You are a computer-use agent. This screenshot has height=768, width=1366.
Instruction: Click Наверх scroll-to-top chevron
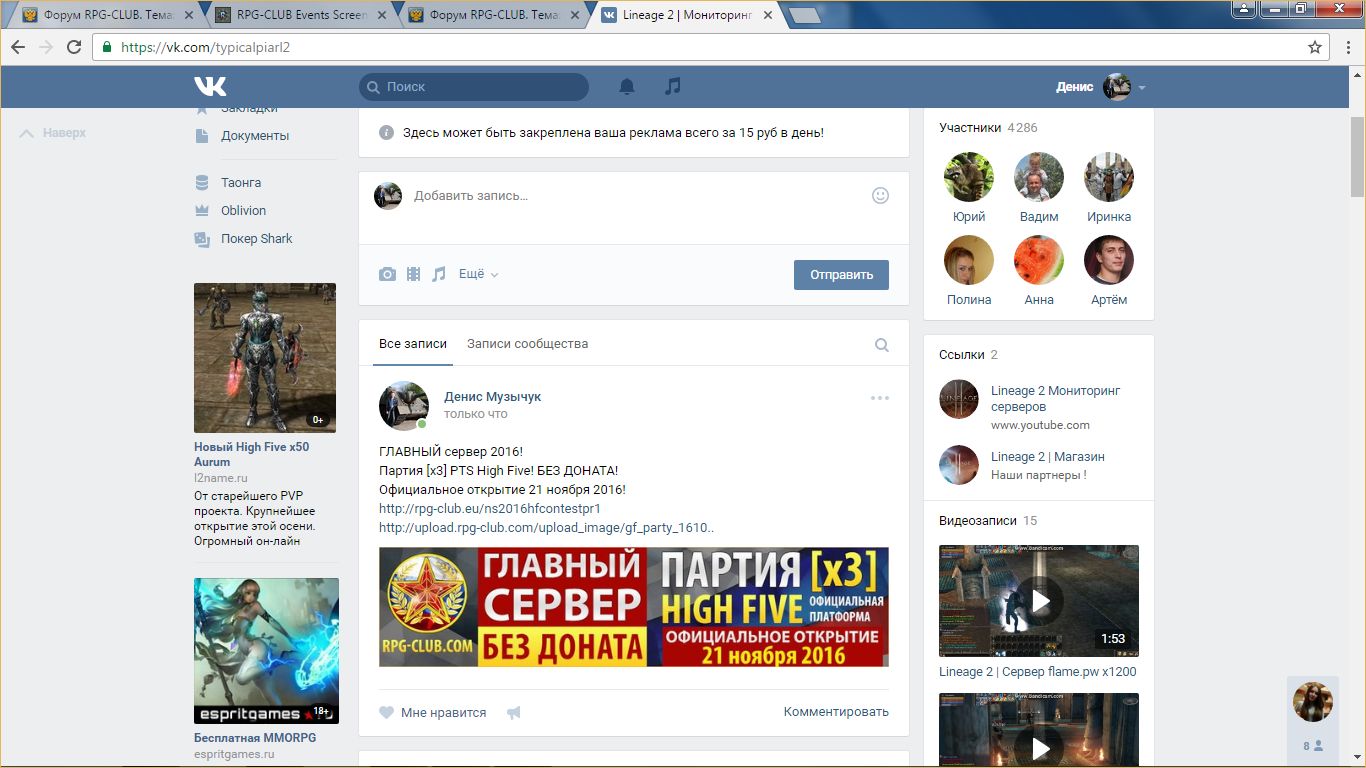(27, 133)
